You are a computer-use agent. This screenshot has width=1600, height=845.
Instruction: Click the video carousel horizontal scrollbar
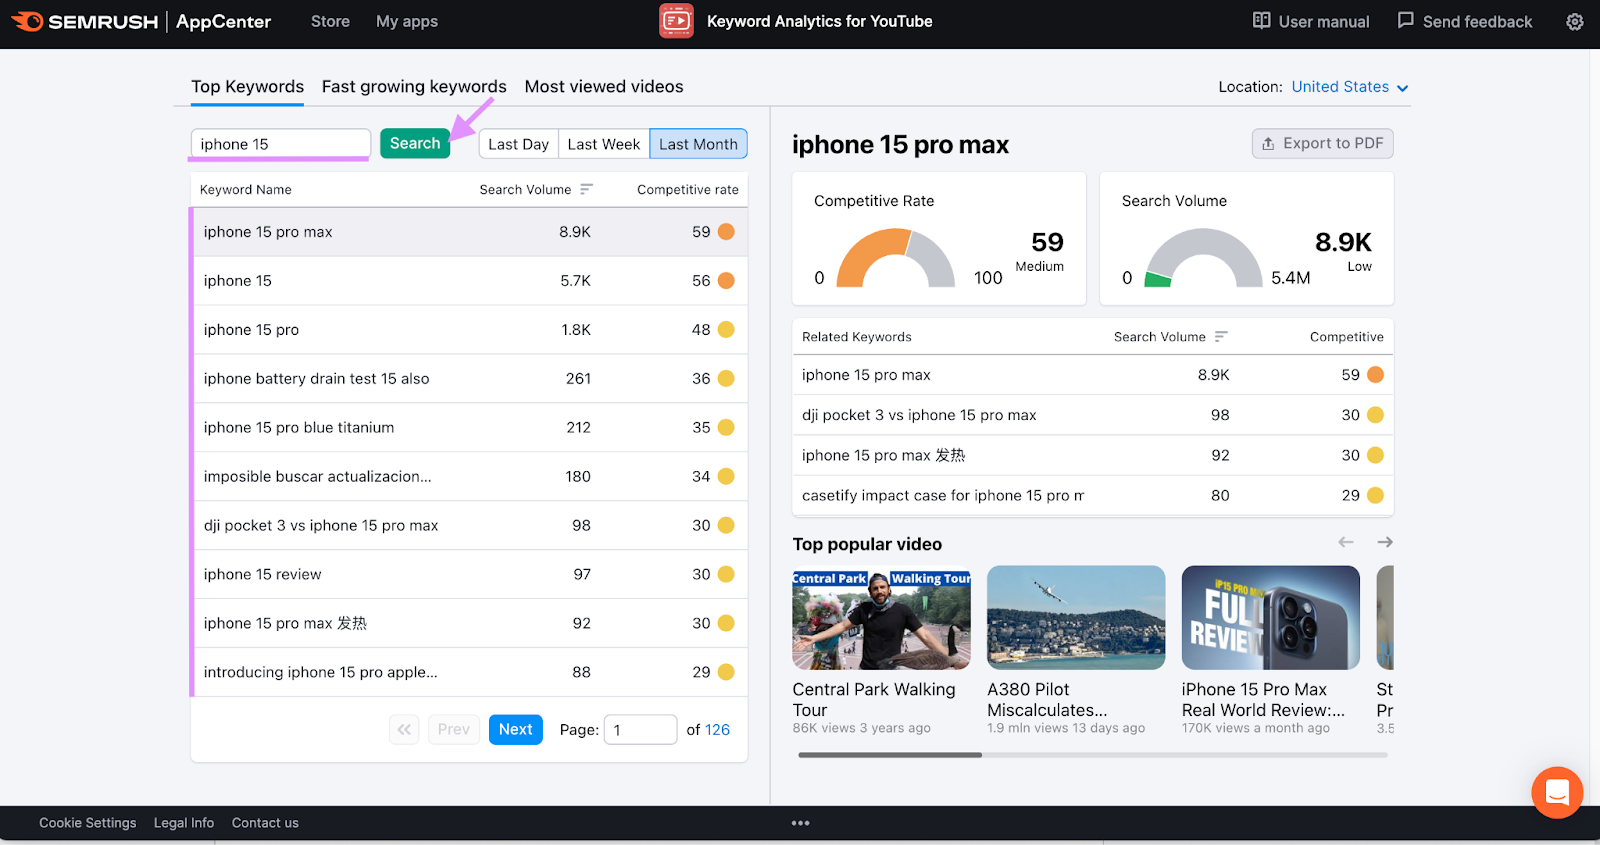point(890,755)
